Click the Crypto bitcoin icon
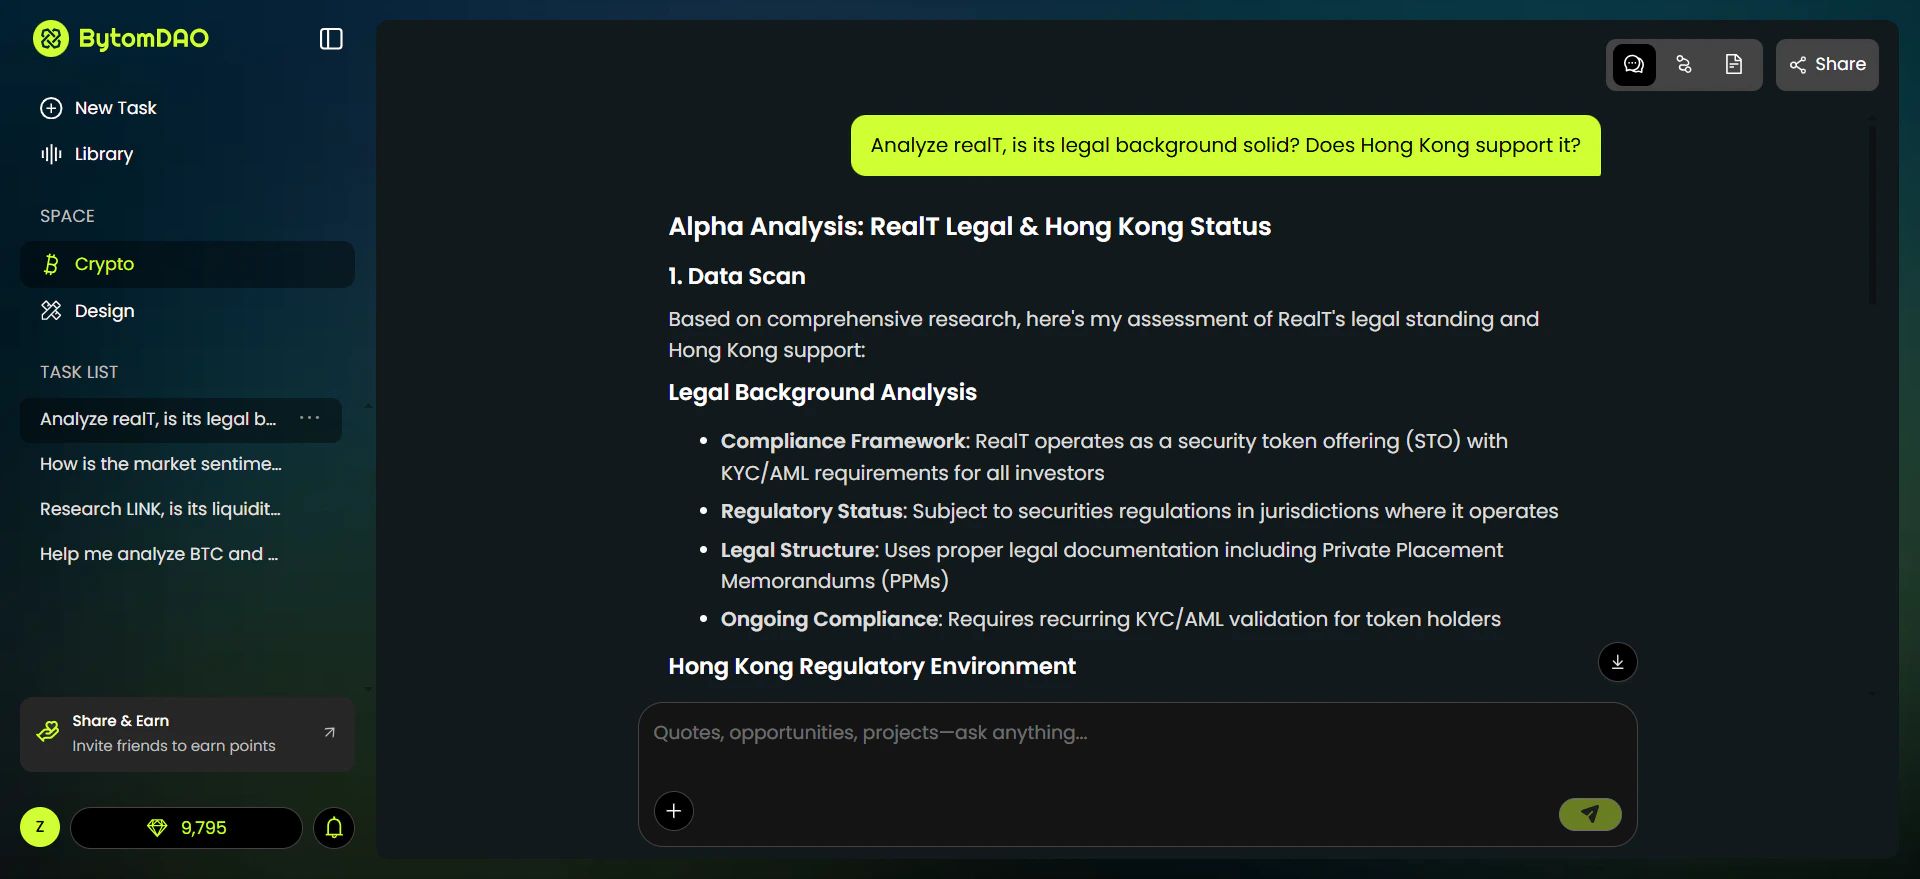 [x=51, y=264]
